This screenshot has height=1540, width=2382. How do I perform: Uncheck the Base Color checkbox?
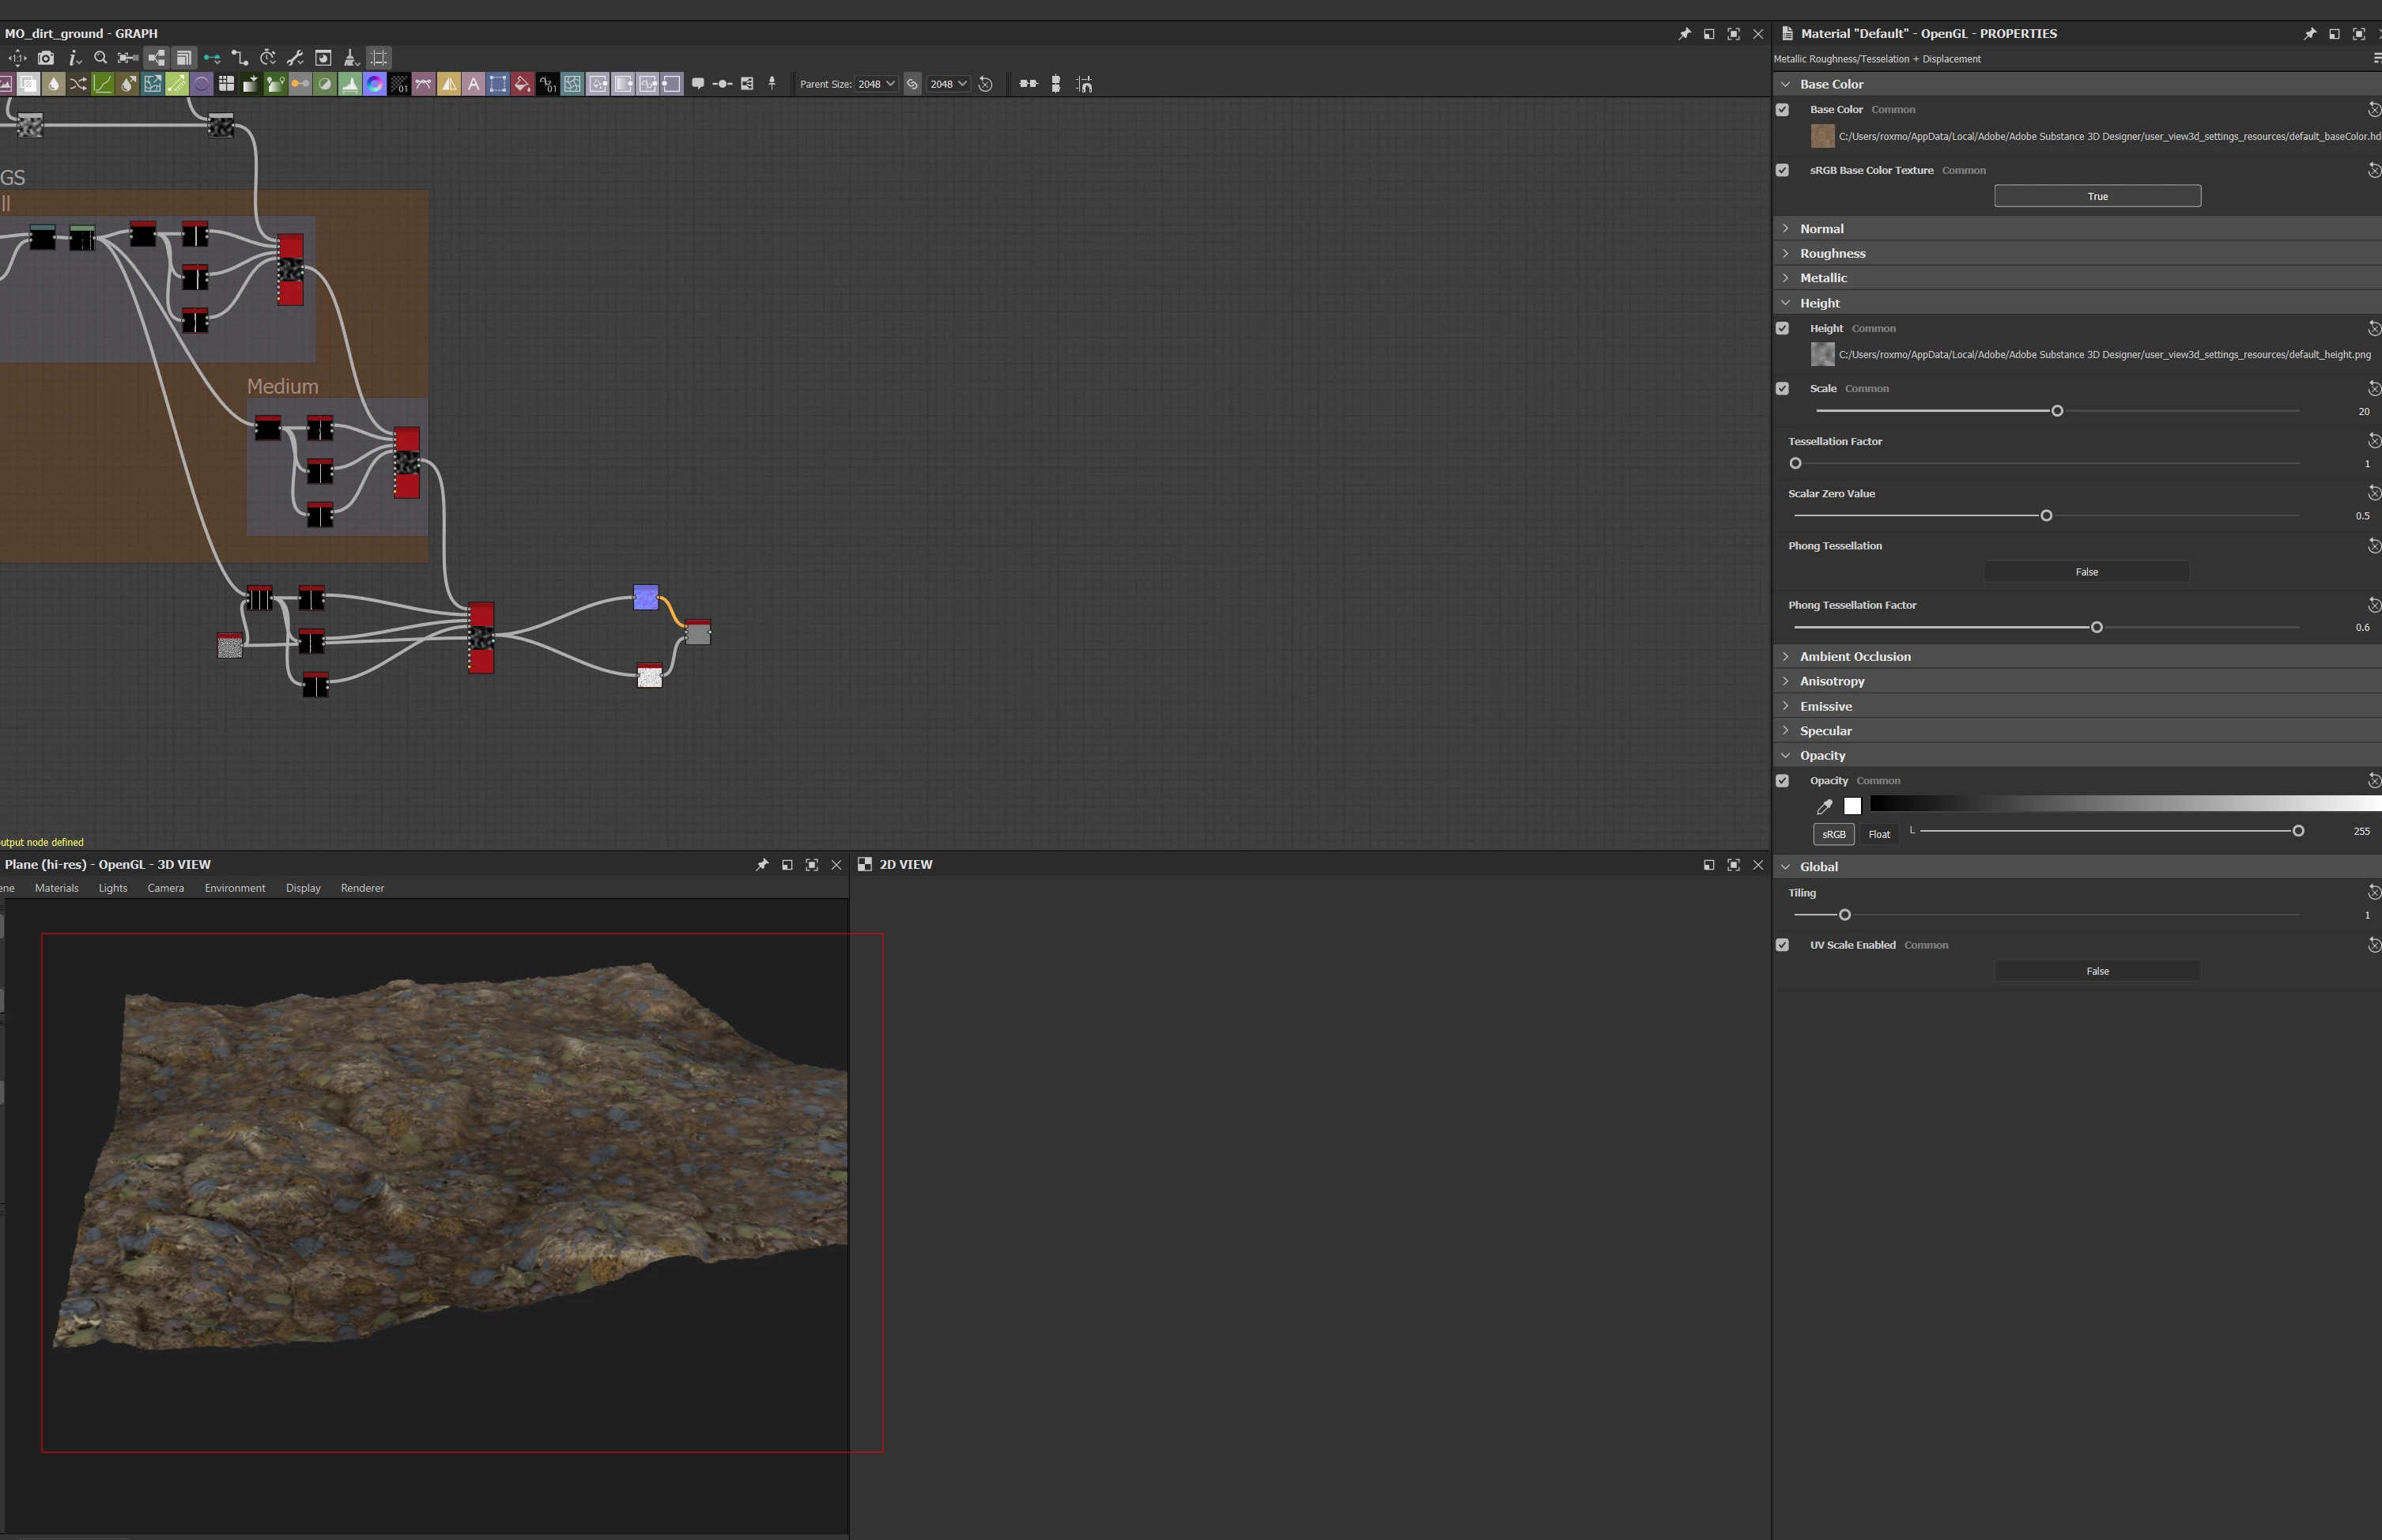(1782, 110)
